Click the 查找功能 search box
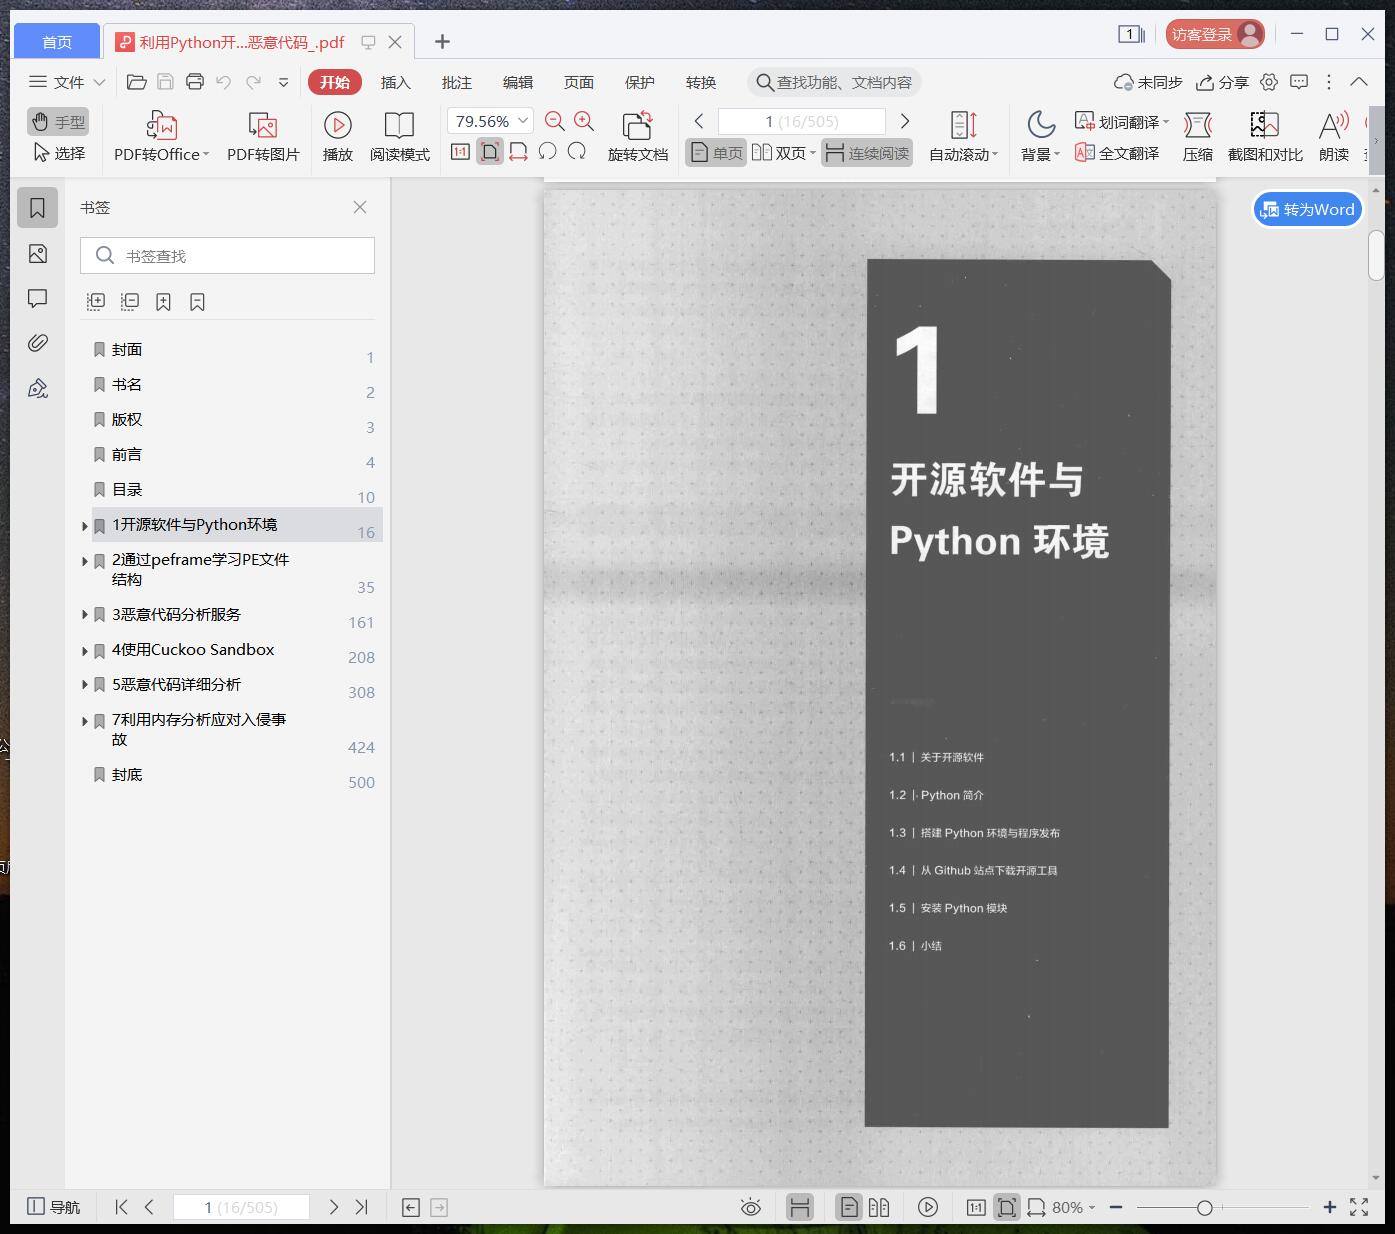The height and width of the screenshot is (1234, 1395). 834,82
